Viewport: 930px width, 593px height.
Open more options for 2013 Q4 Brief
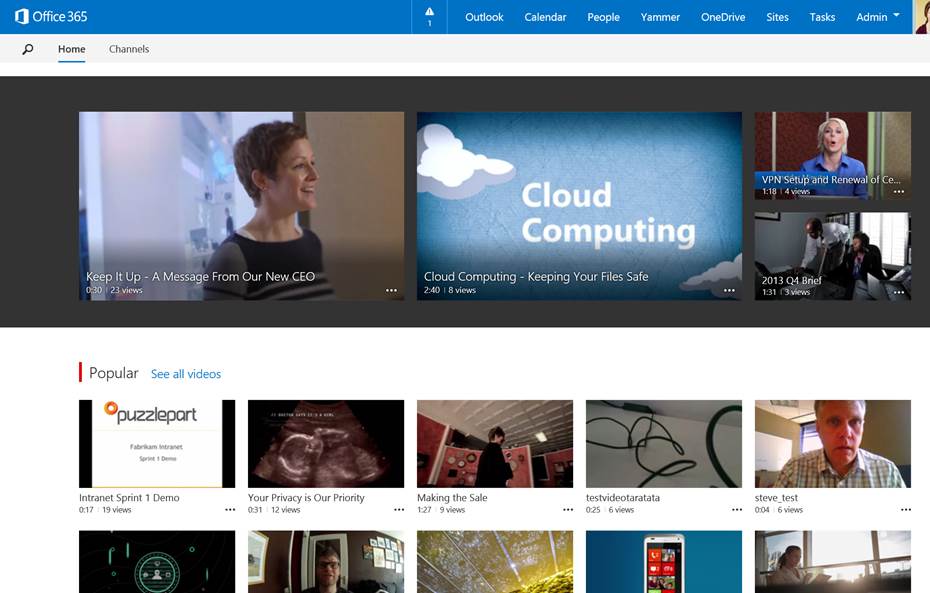(899, 292)
